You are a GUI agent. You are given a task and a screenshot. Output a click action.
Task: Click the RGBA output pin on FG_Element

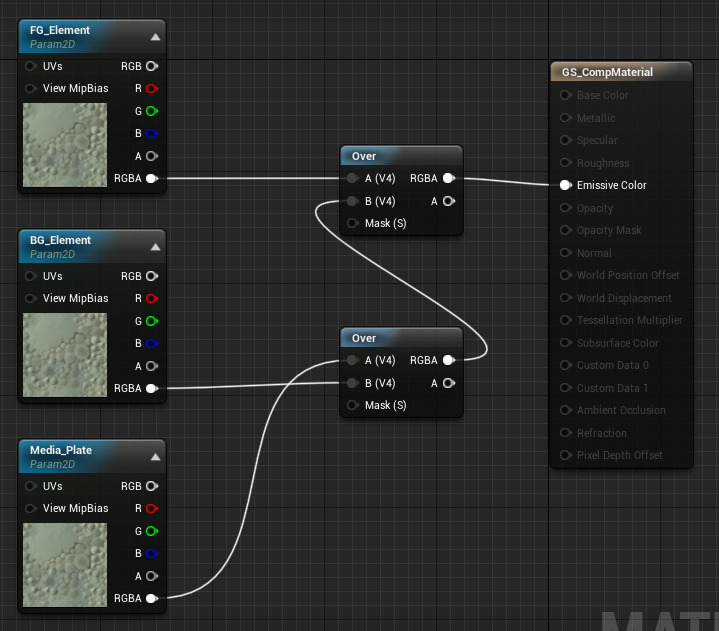(x=151, y=179)
